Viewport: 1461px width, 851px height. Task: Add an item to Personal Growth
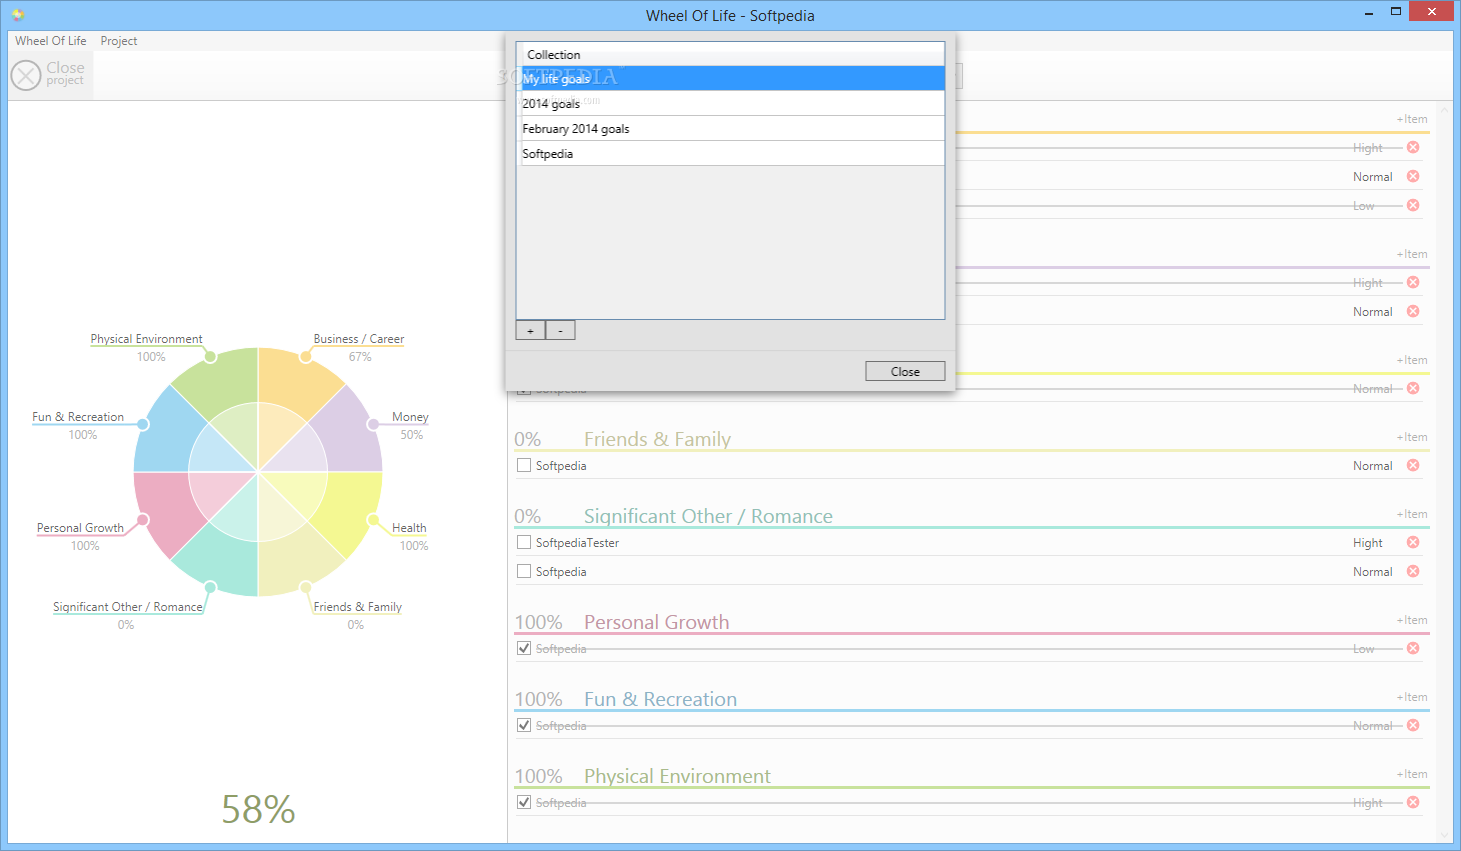[x=1412, y=620]
